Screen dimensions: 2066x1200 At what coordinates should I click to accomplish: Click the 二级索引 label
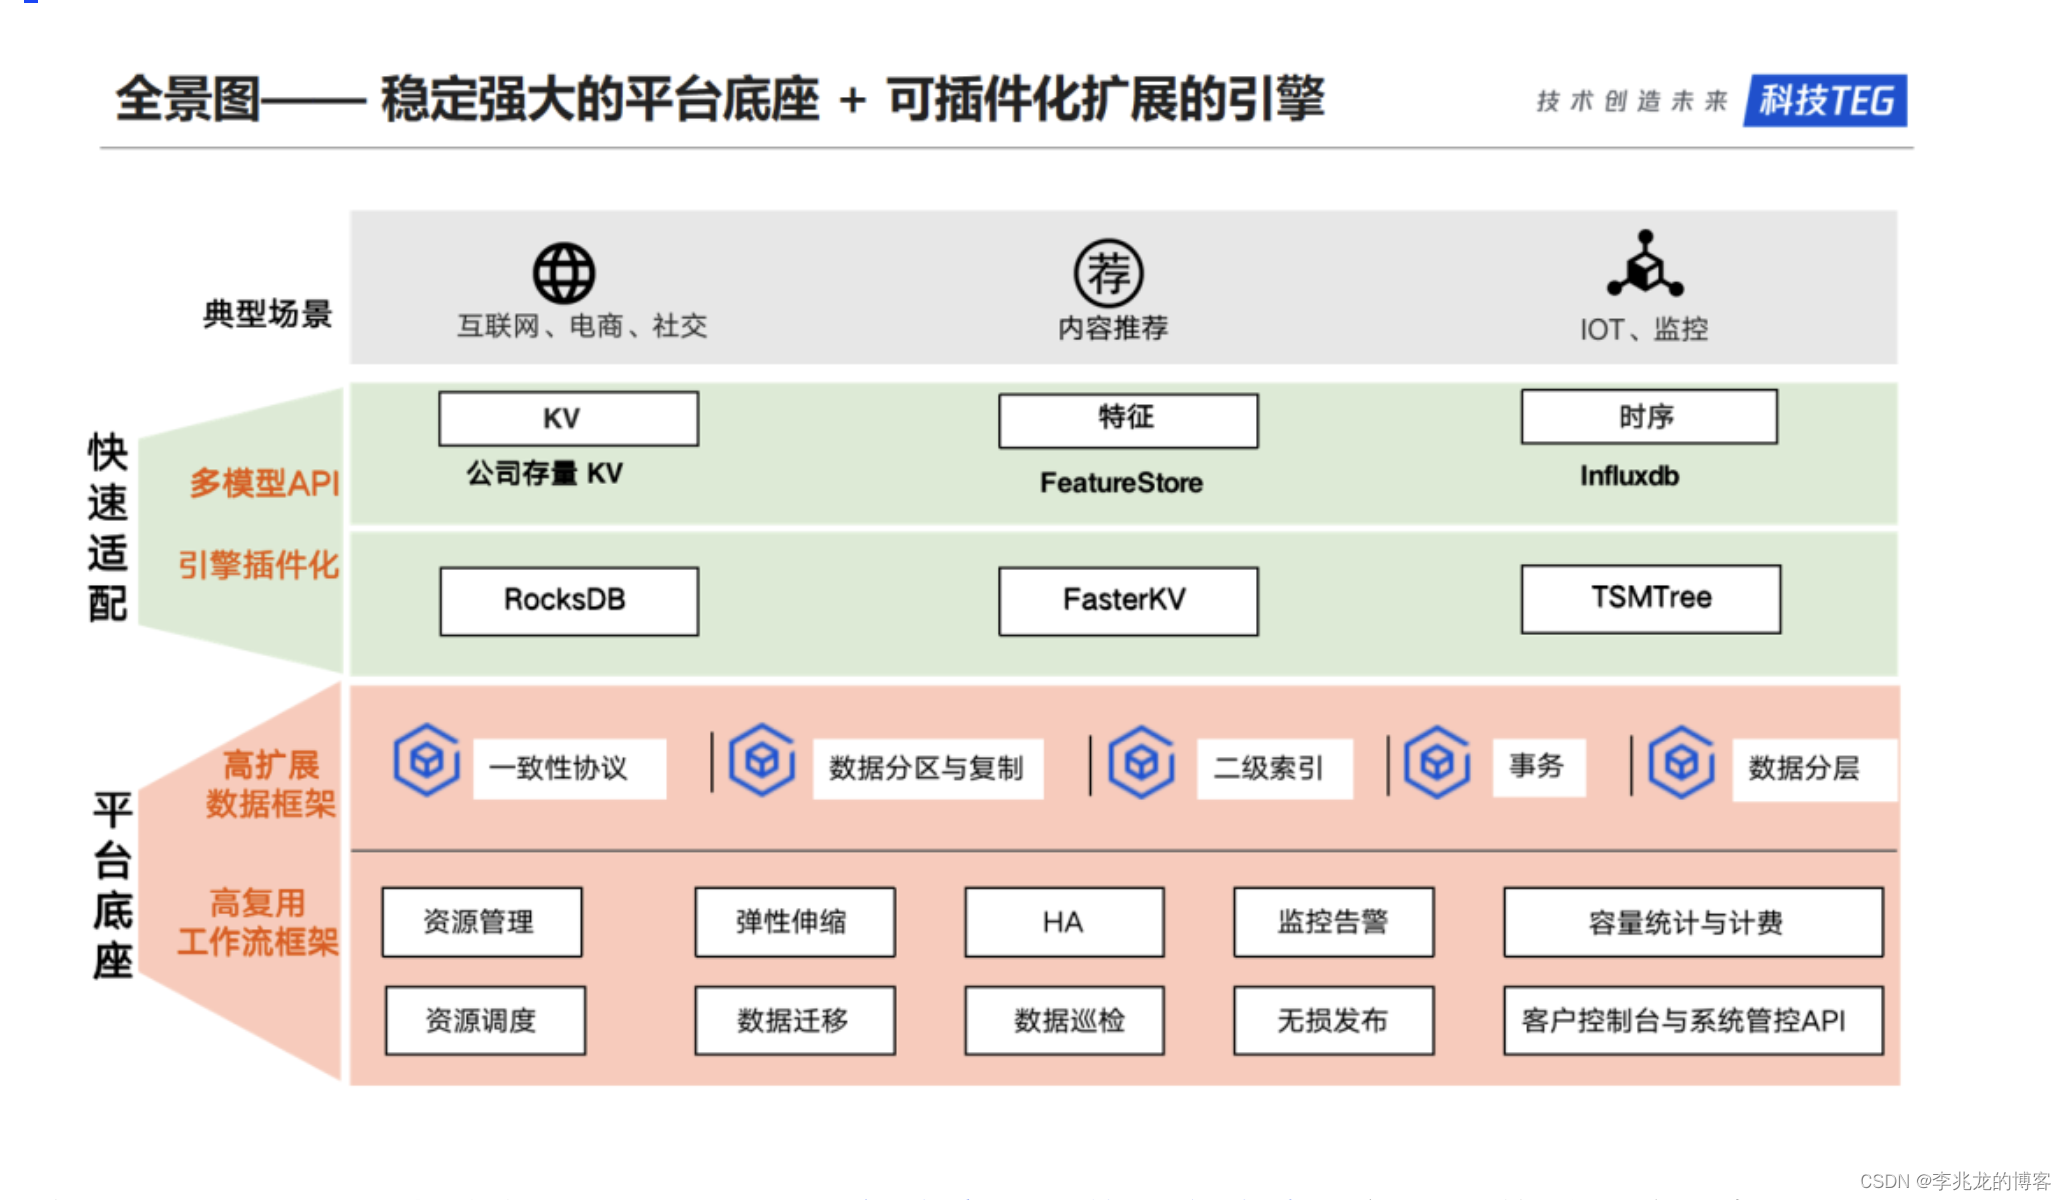(1274, 768)
